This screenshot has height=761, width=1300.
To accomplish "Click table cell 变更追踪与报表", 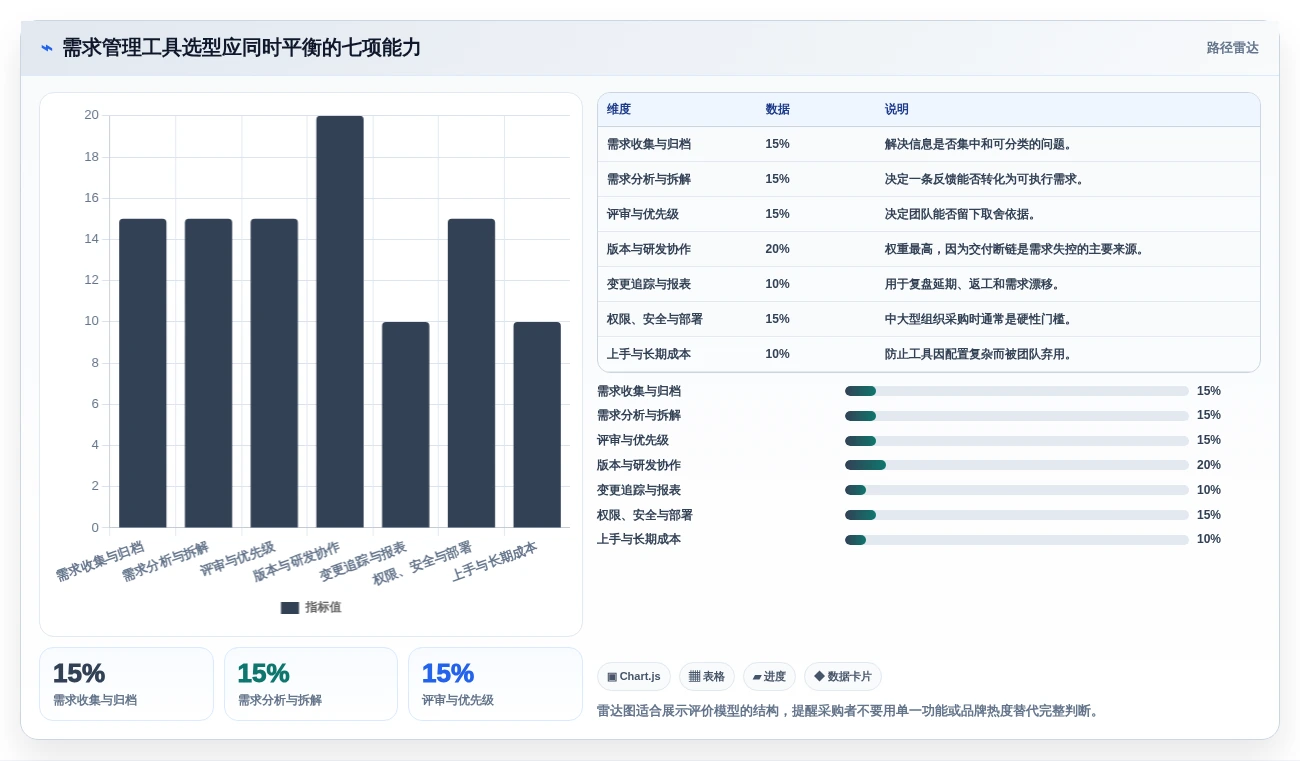I will [x=649, y=284].
